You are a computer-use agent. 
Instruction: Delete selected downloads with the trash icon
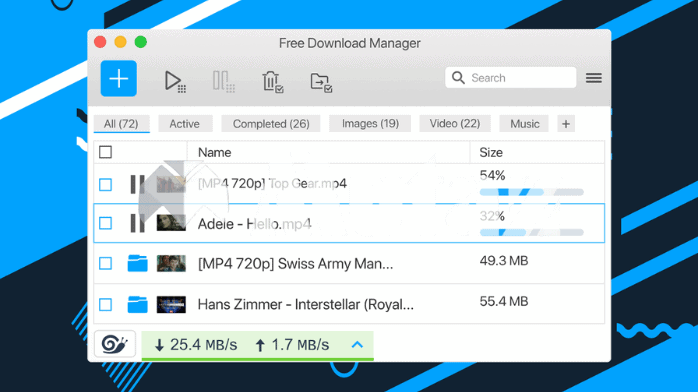[272, 81]
